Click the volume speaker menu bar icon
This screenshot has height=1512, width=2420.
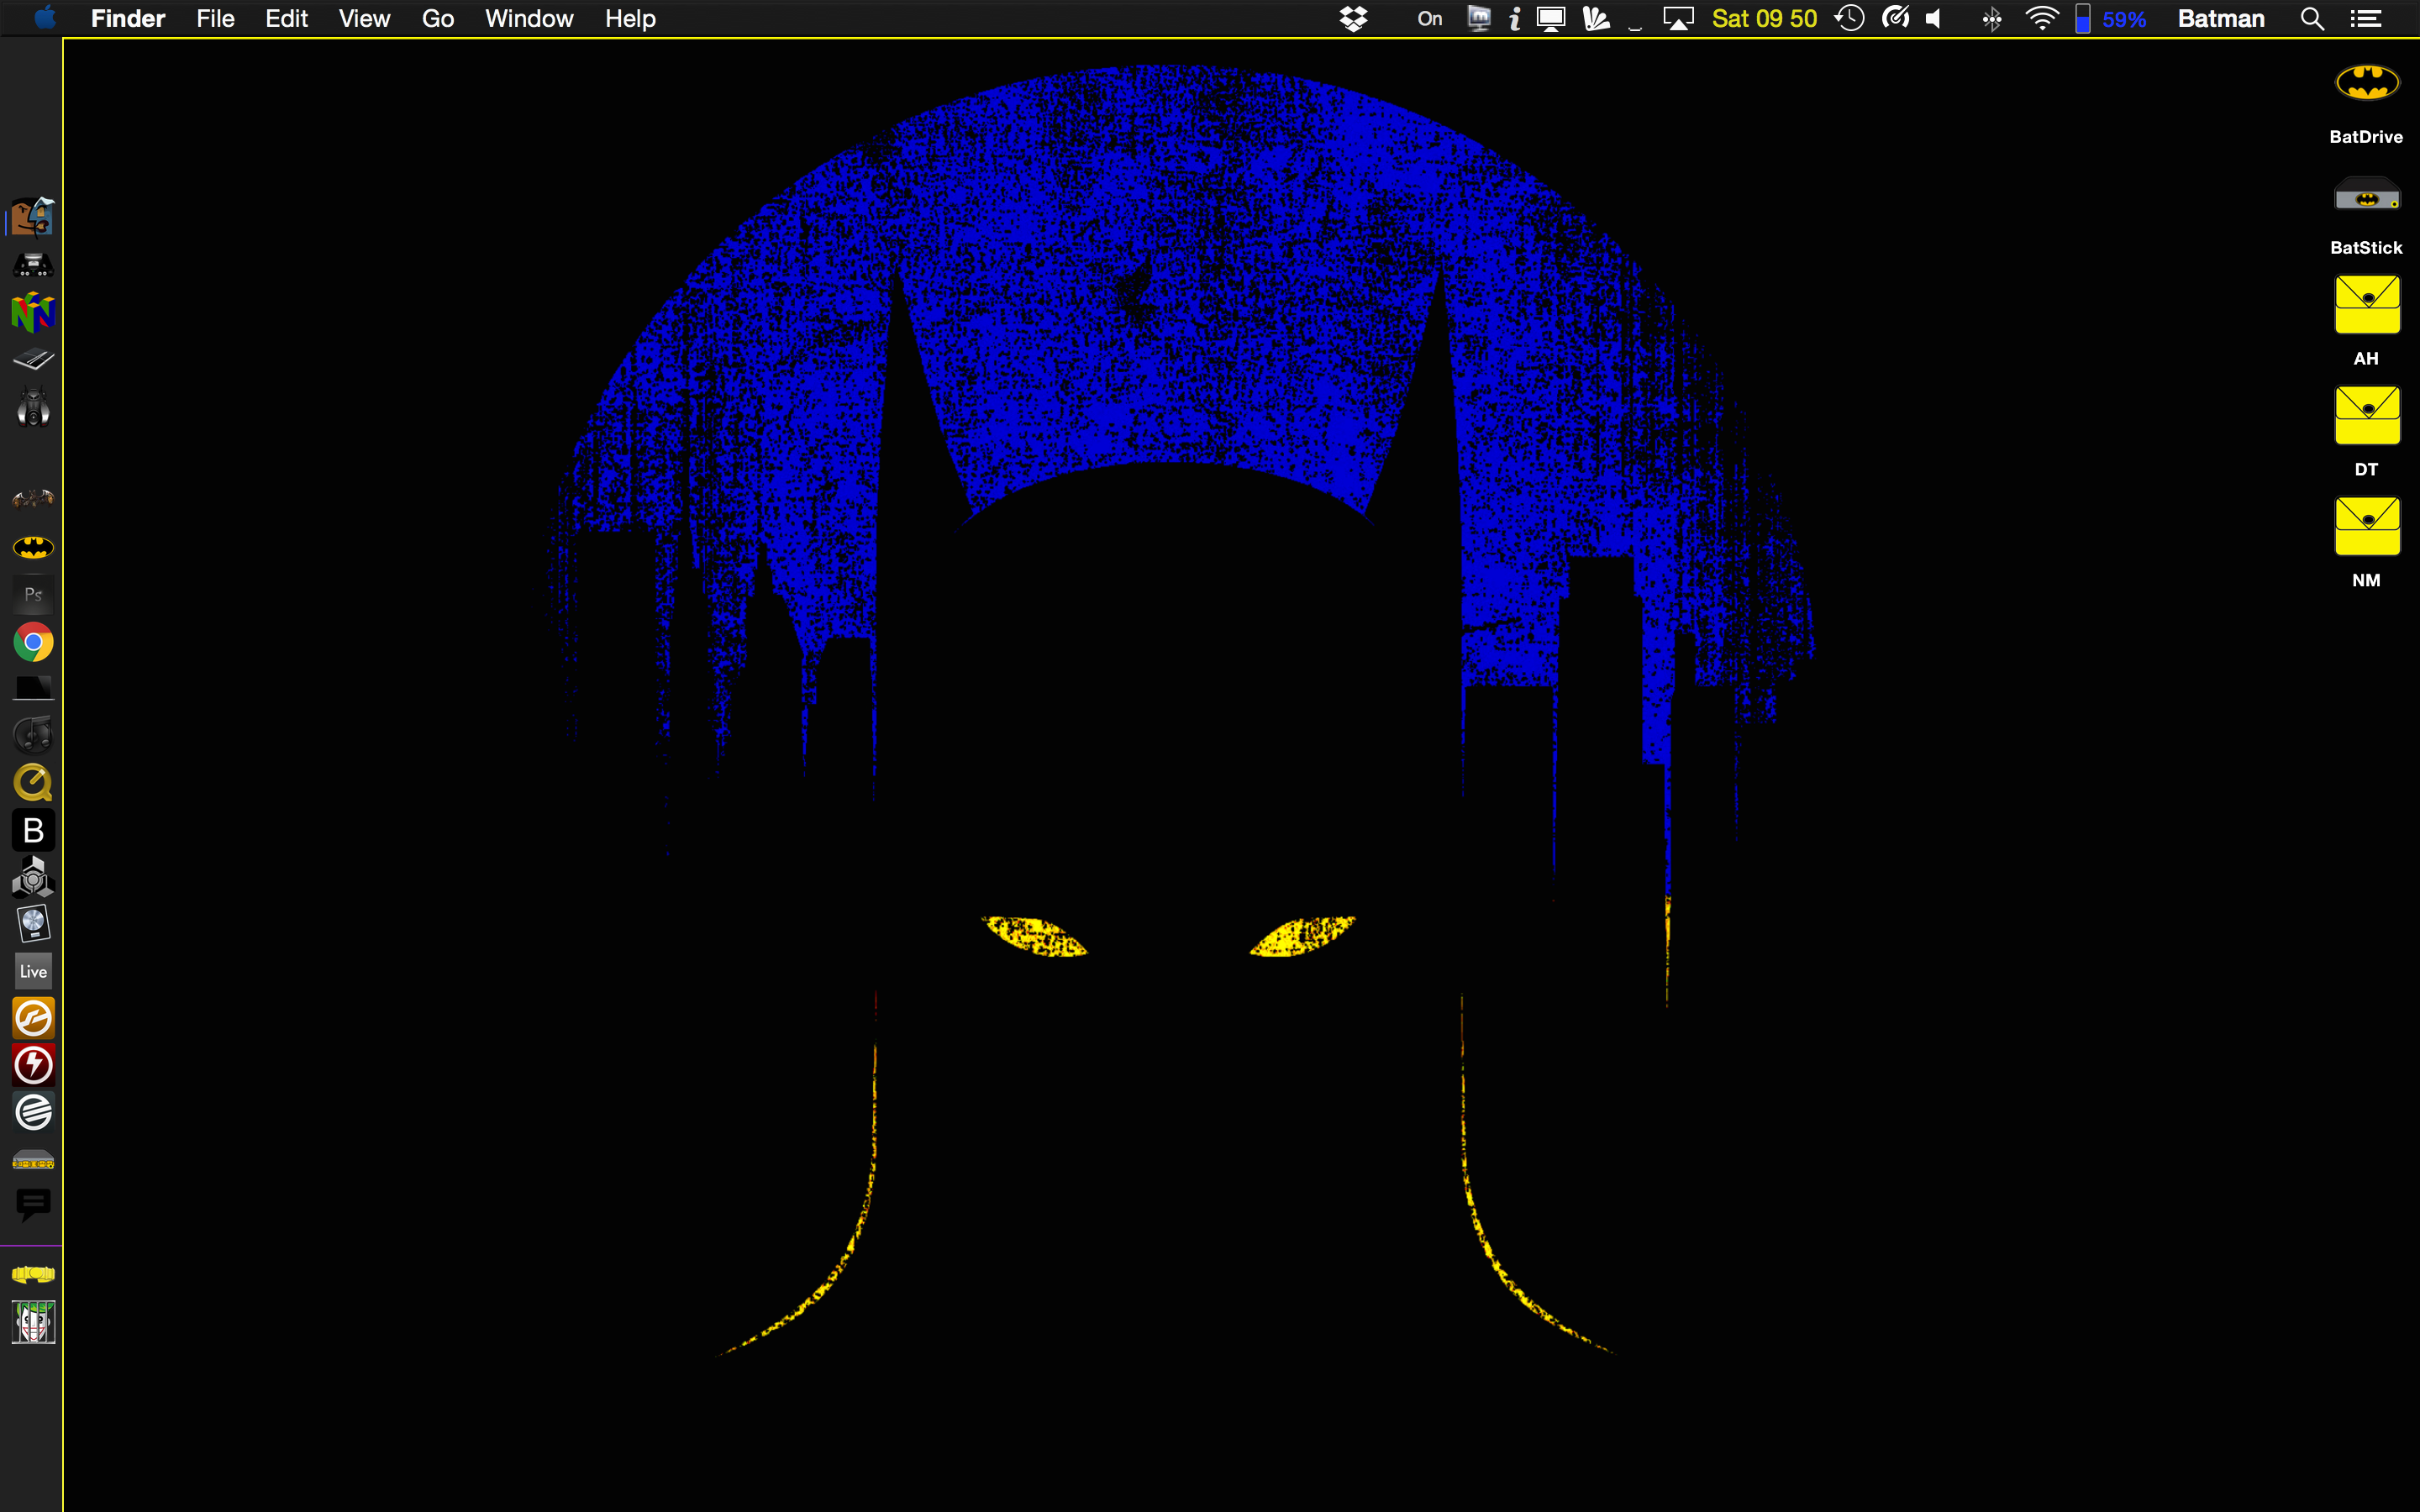tap(1934, 19)
